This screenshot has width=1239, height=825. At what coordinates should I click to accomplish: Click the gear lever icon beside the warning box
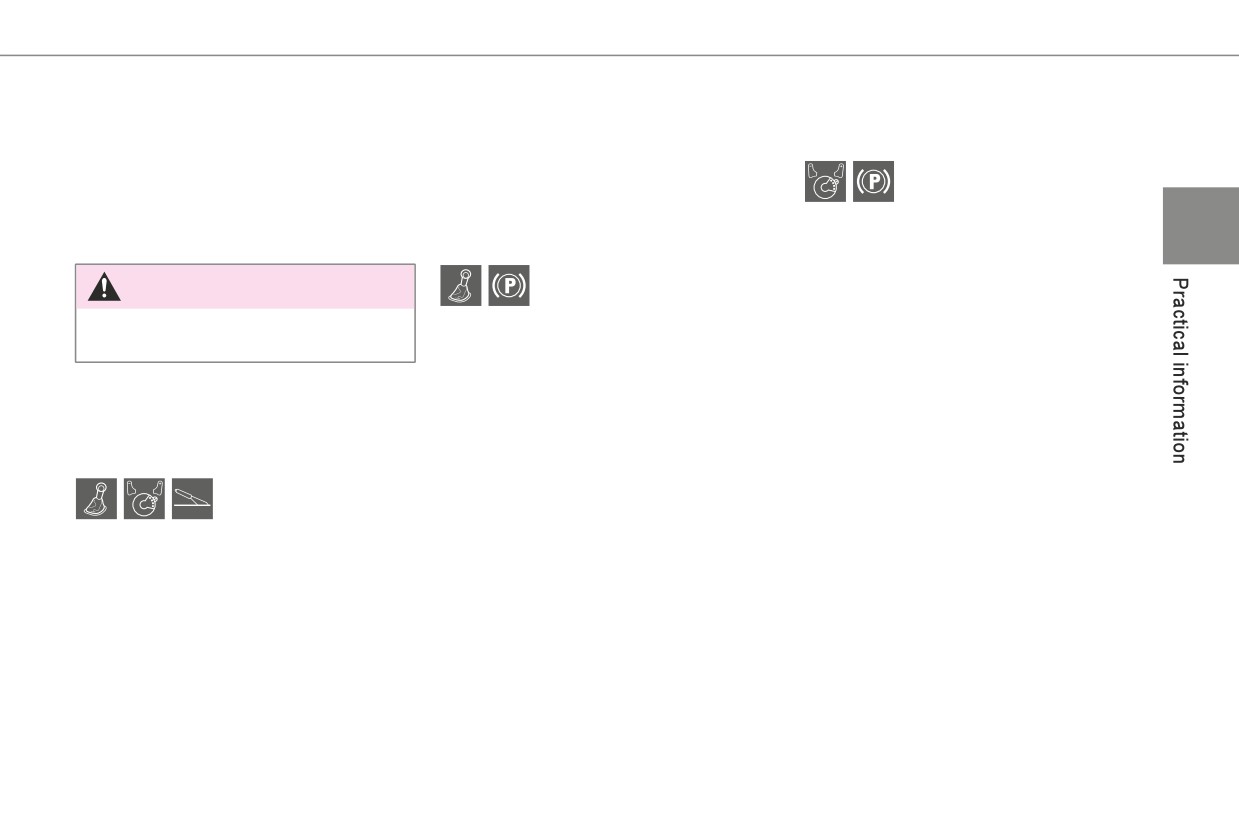[x=461, y=285]
